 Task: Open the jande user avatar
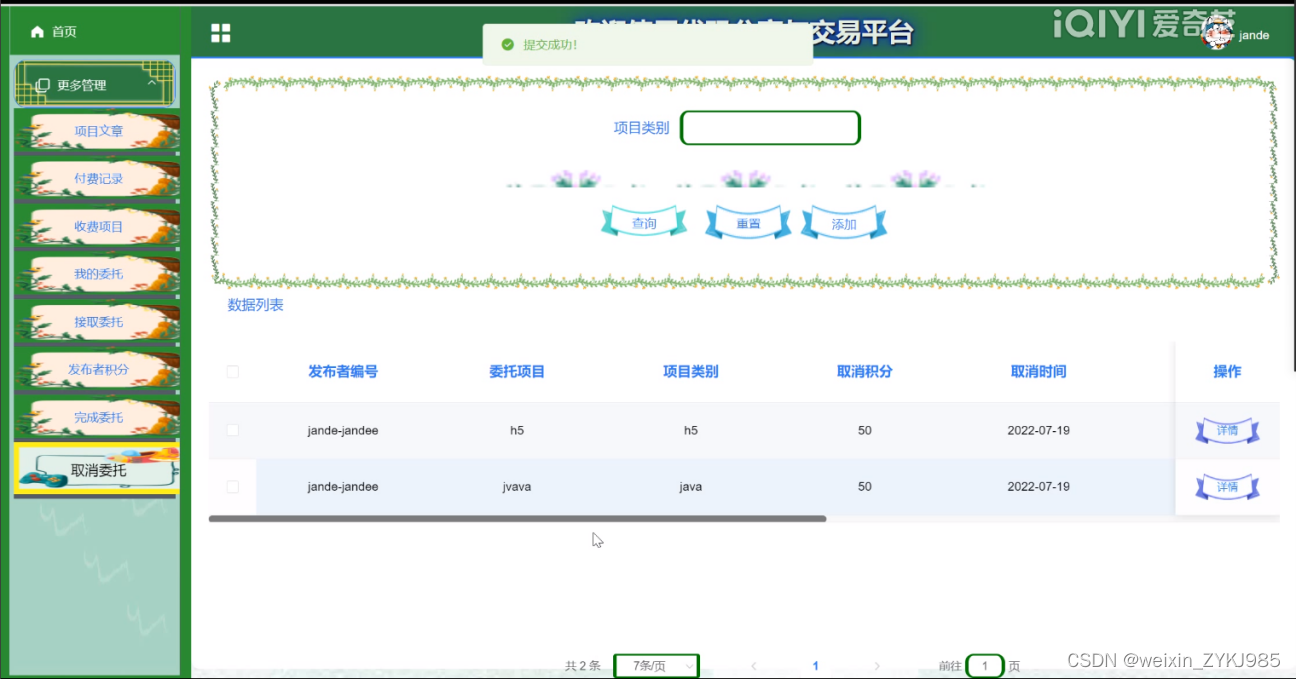pyautogui.click(x=1218, y=33)
